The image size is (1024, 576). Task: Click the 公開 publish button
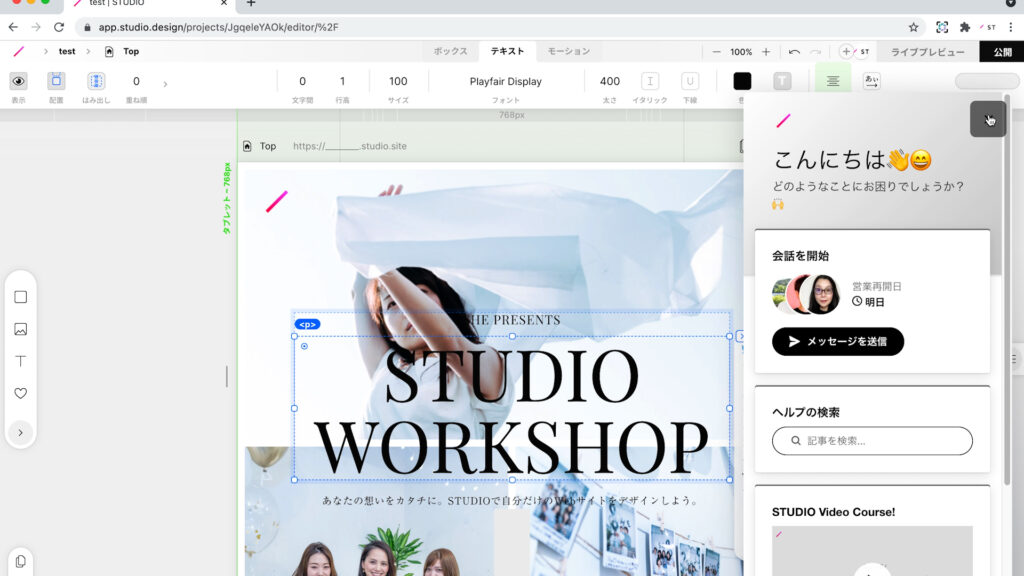pyautogui.click(x=1002, y=52)
